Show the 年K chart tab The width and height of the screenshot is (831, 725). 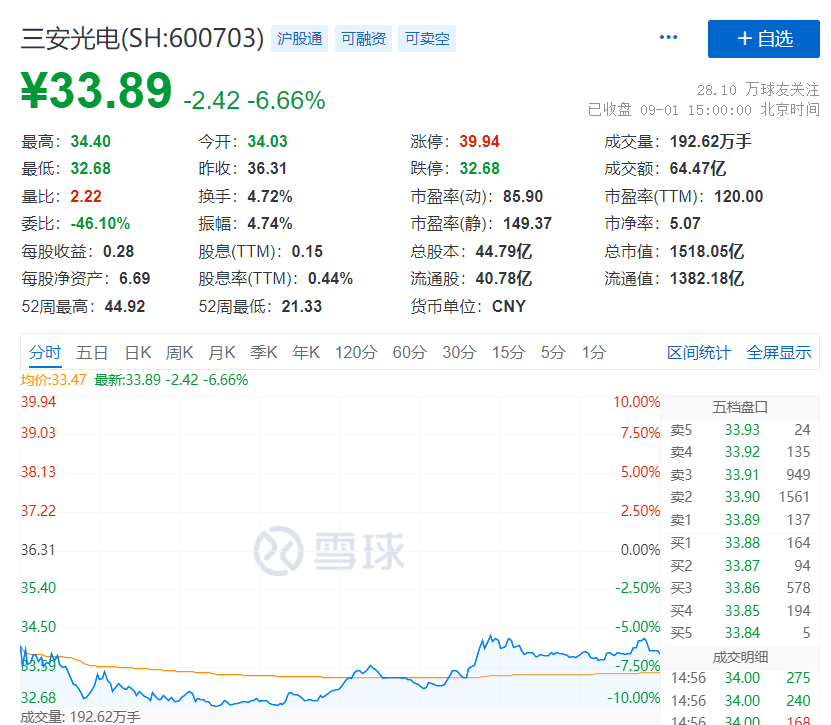pos(306,352)
